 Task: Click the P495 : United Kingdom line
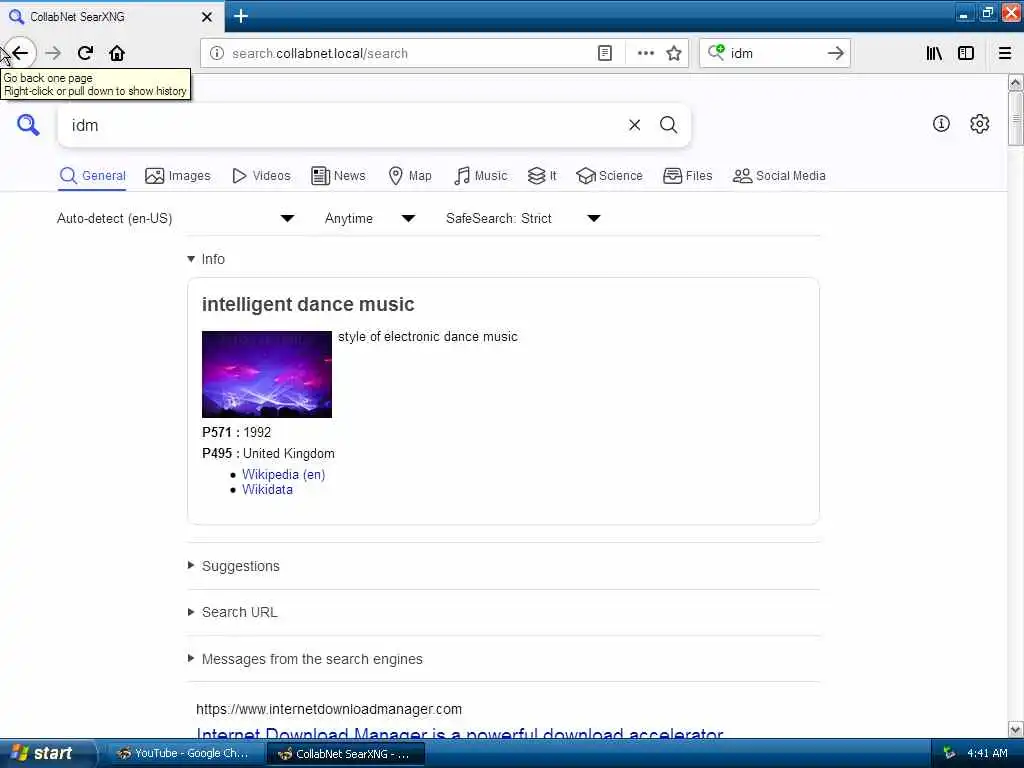tap(268, 453)
